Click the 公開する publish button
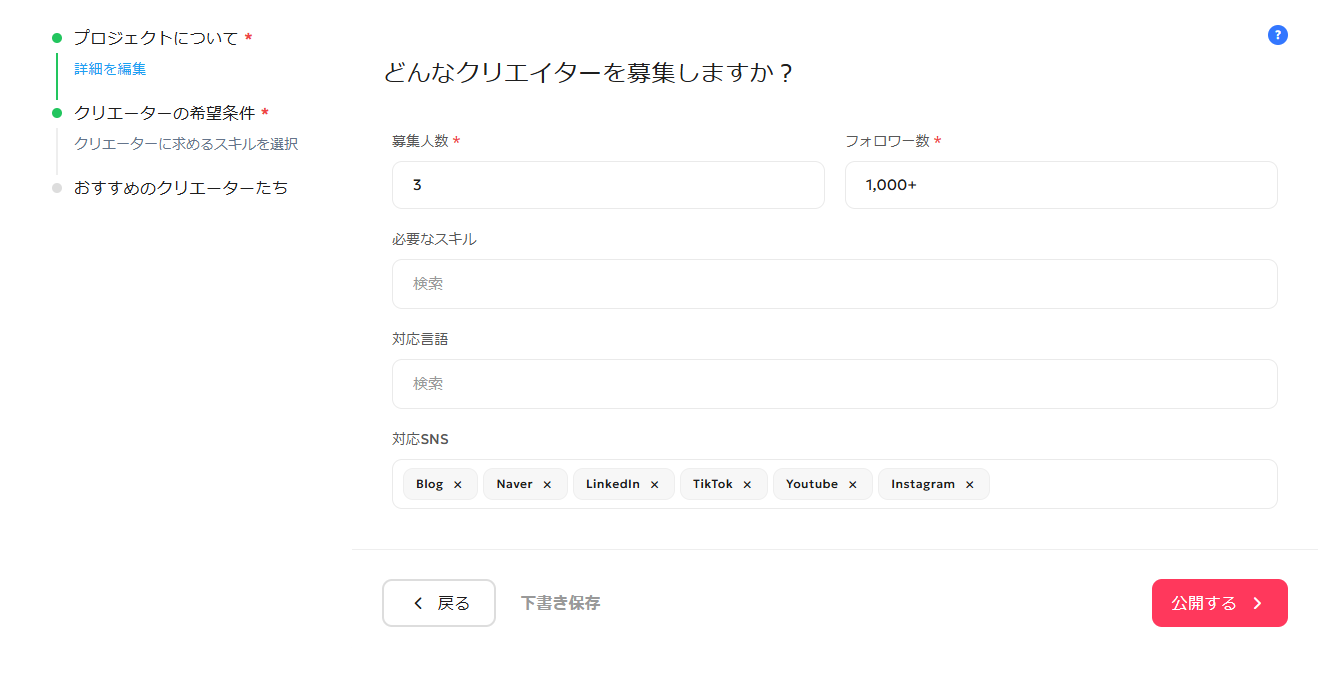 coord(1219,603)
